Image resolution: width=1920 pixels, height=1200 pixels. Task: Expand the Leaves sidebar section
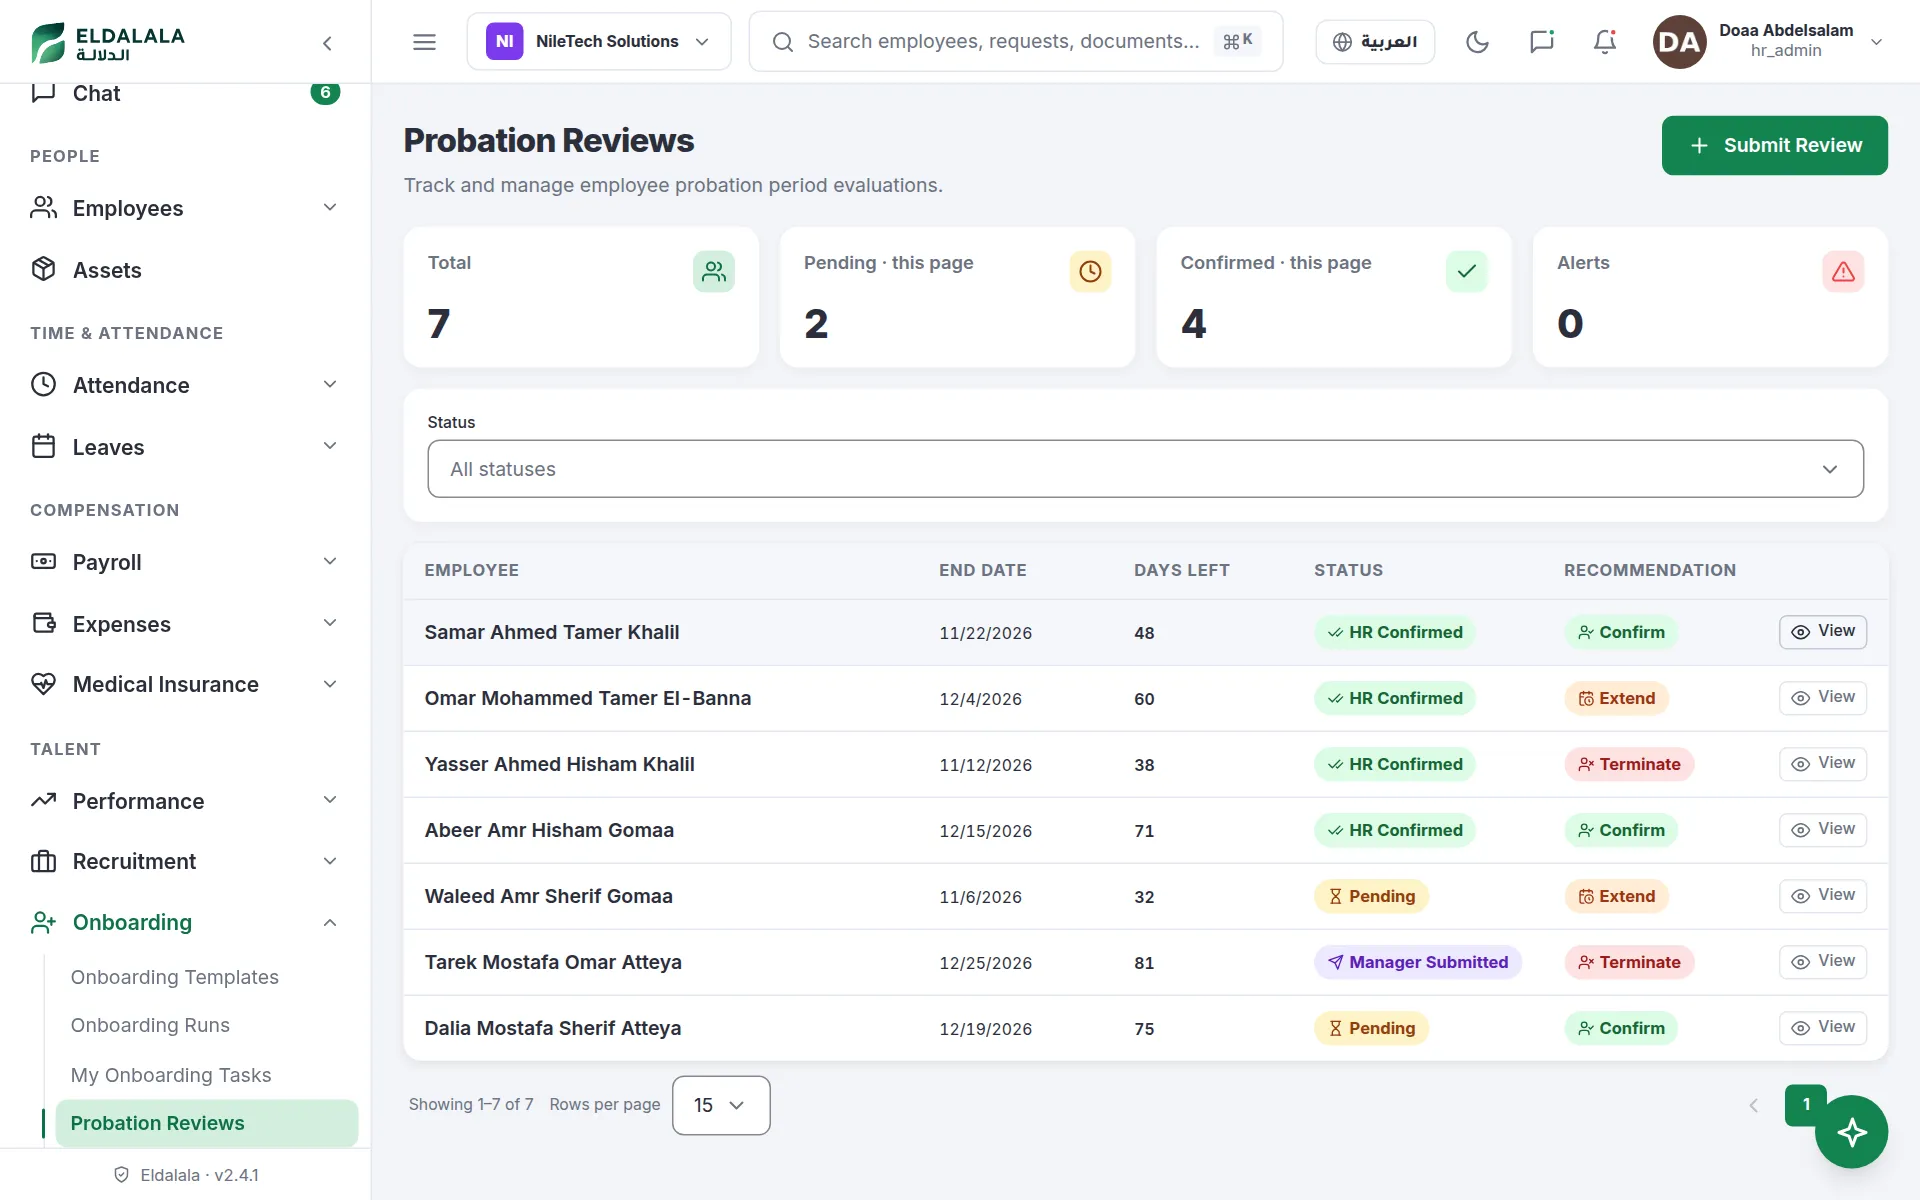tap(185, 447)
